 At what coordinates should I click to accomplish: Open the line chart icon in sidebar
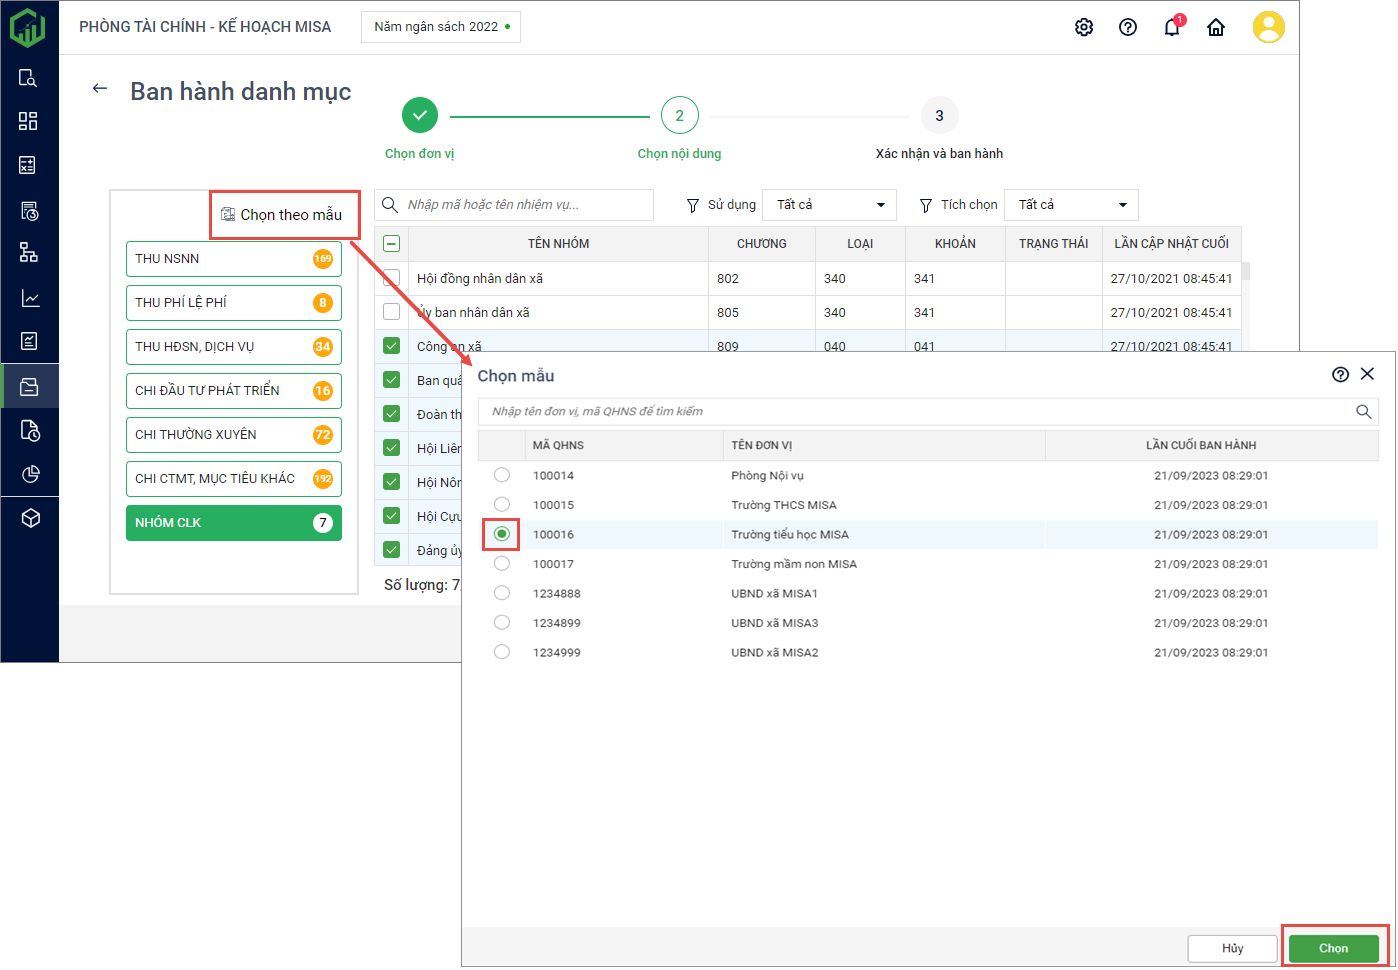(x=29, y=298)
